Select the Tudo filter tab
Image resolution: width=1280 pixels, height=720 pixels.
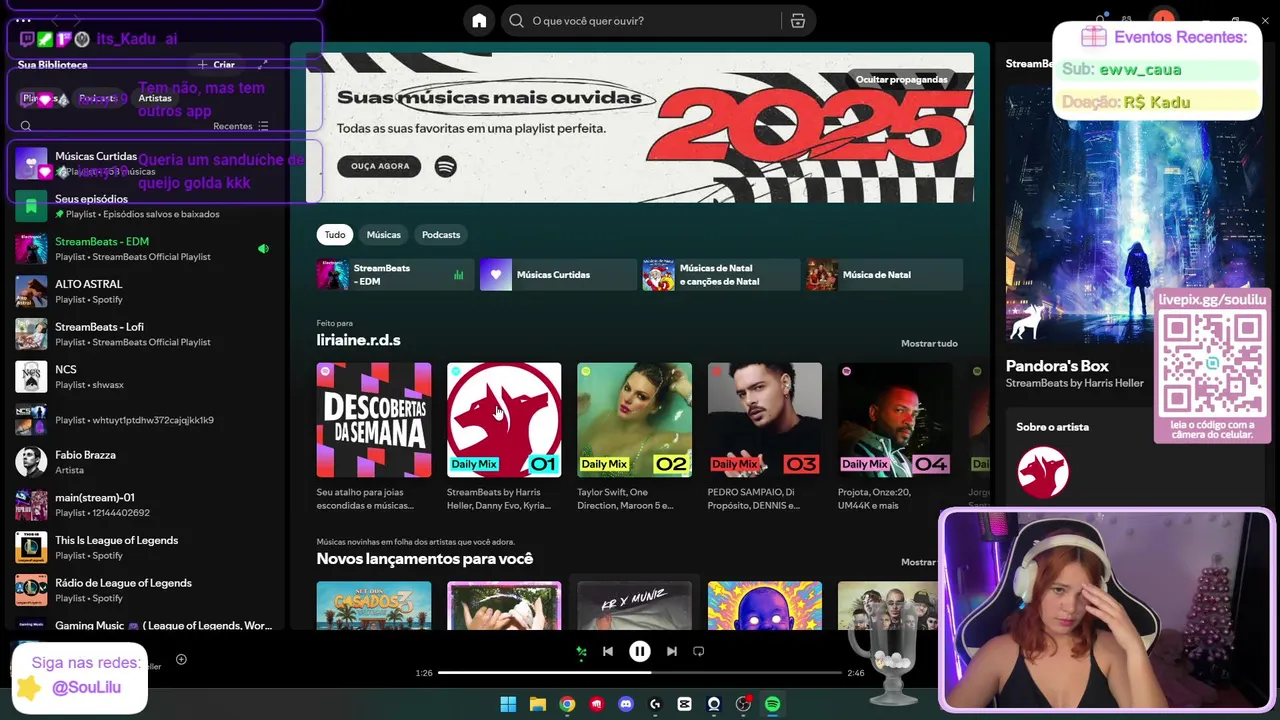(335, 235)
